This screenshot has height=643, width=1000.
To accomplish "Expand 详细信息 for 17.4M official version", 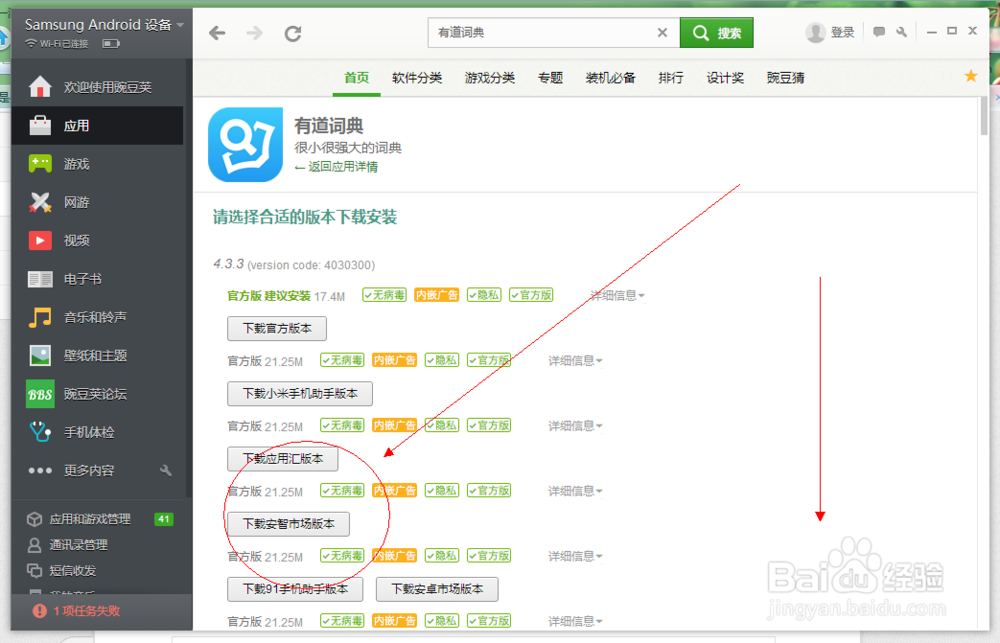I will coord(617,295).
